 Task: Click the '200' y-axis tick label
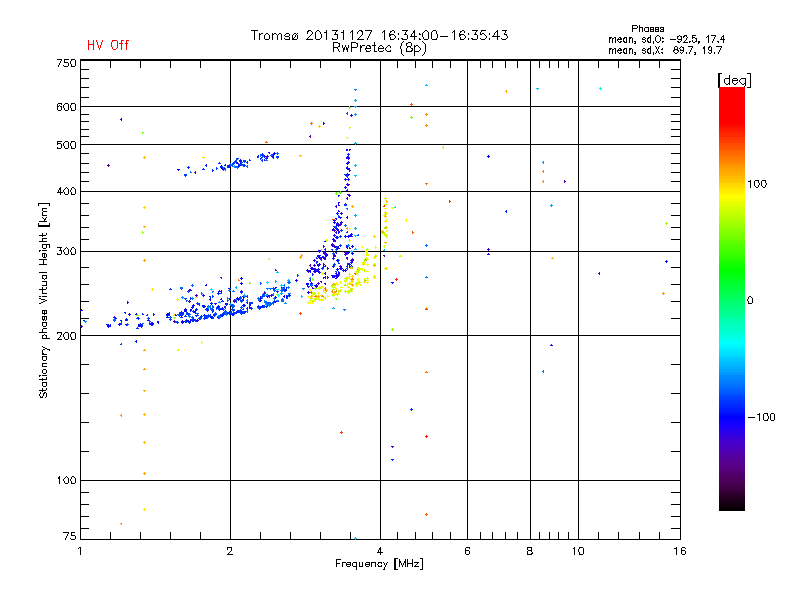tap(66, 336)
